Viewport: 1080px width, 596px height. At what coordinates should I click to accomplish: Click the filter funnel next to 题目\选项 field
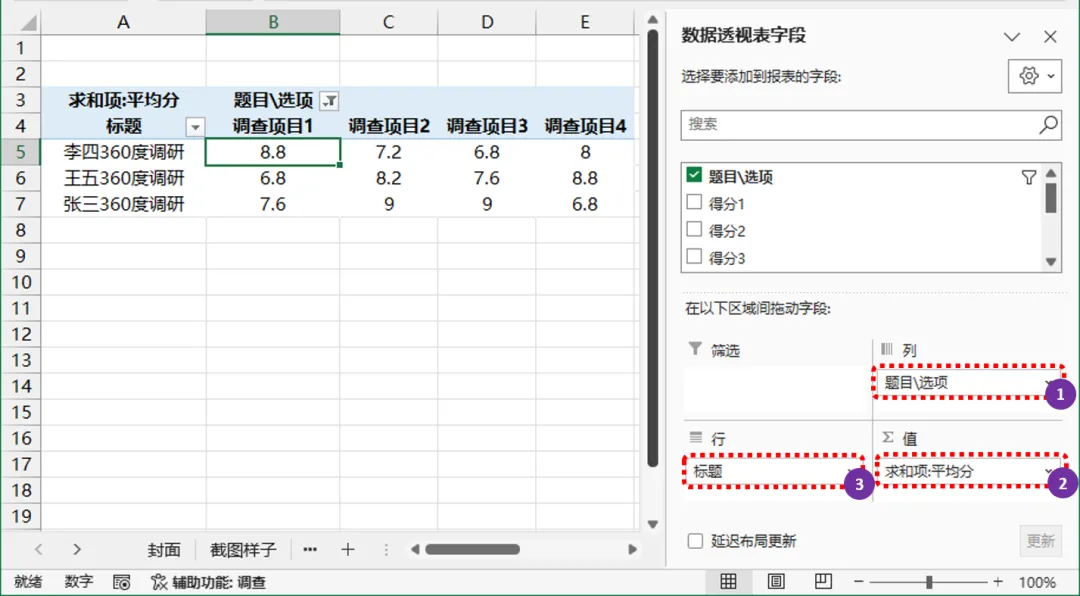1028,177
